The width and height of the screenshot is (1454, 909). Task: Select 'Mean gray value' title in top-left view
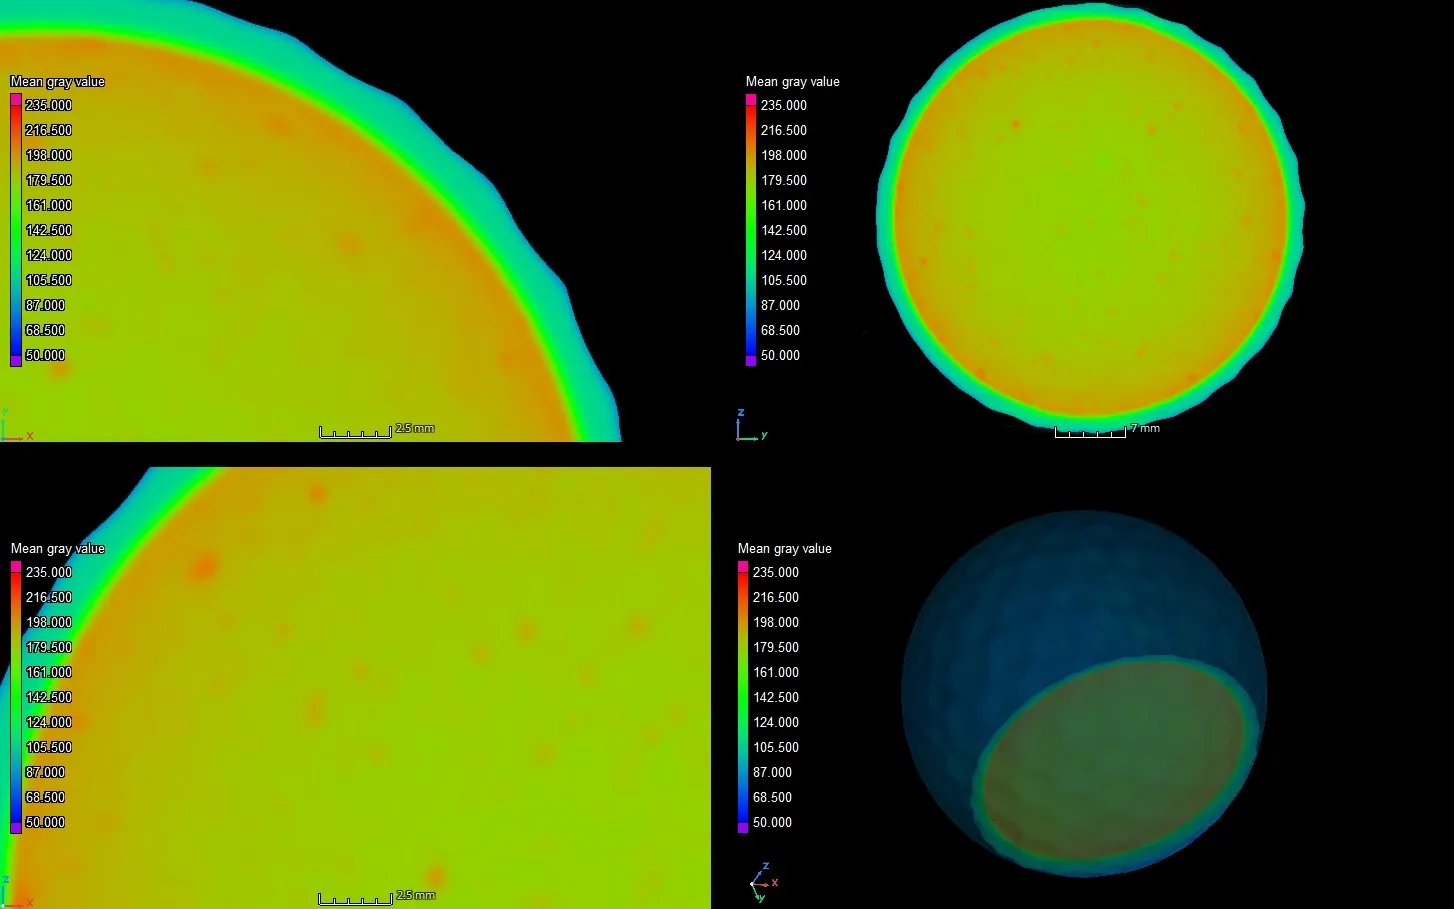[x=57, y=82]
